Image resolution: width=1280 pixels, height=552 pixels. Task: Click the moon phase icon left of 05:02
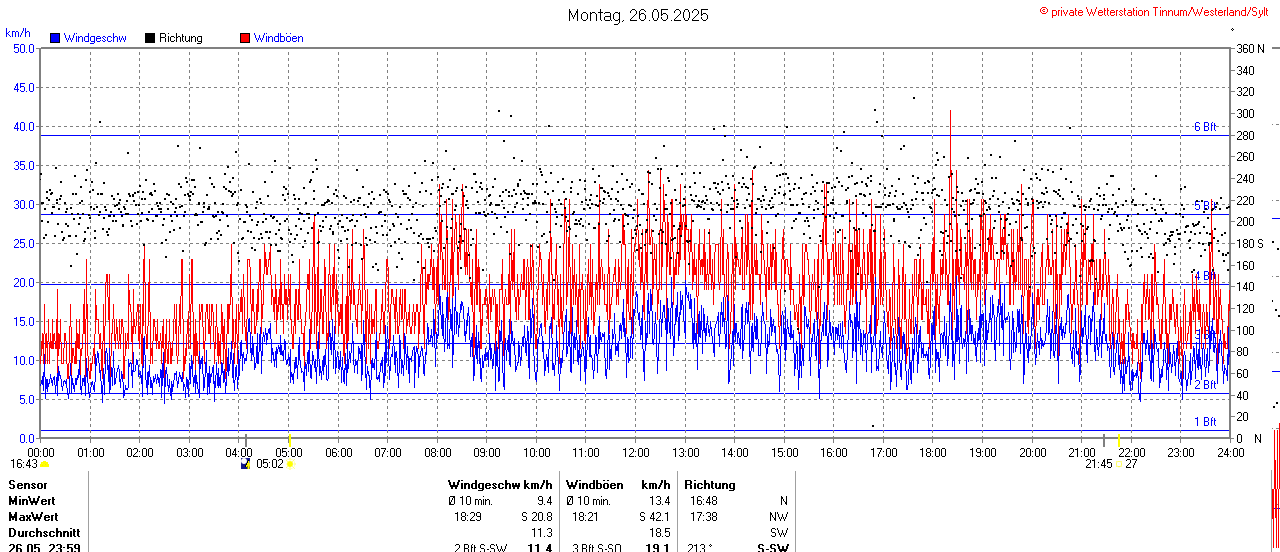tap(247, 464)
